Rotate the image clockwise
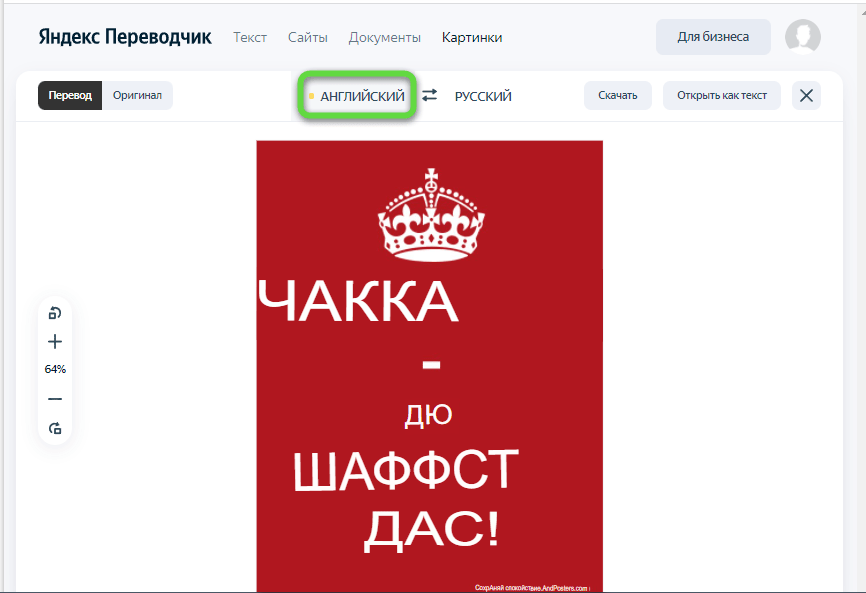Screen dimensions: 866x593 click(x=55, y=428)
